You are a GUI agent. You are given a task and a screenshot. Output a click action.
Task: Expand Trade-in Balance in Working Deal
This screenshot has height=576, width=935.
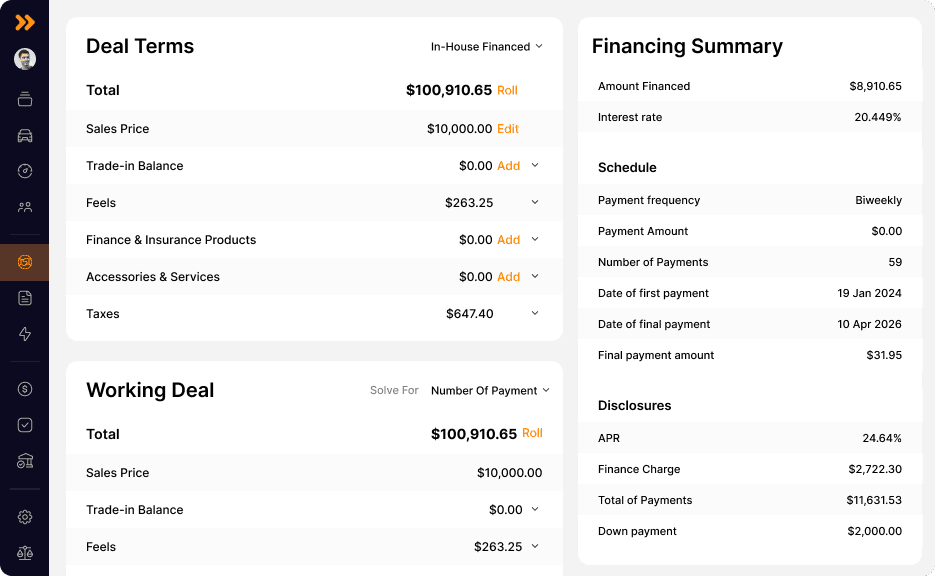click(x=535, y=510)
